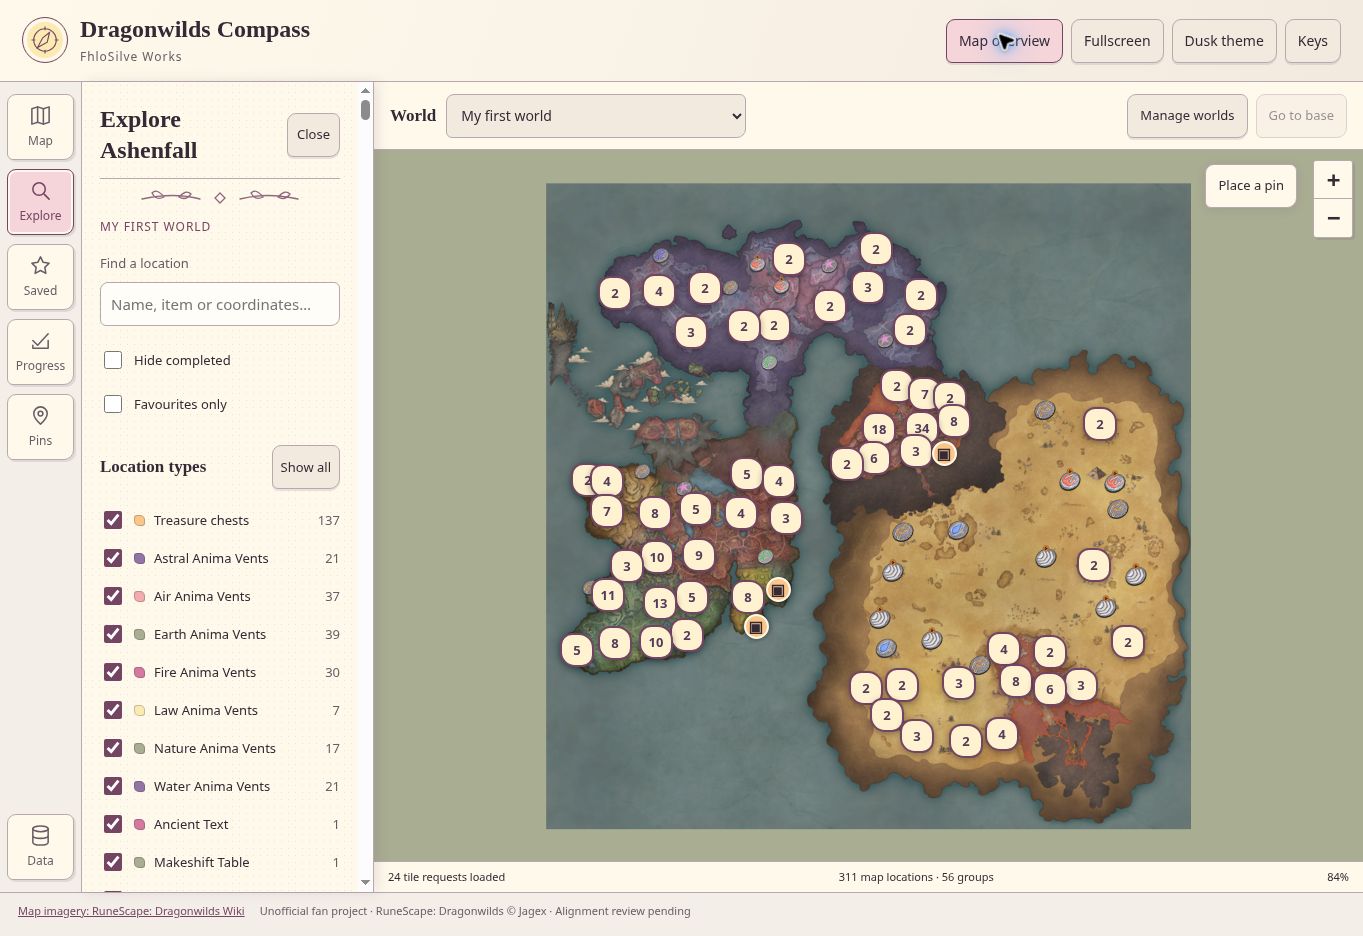
Task: Click Place a pin button
Action: pos(1251,186)
